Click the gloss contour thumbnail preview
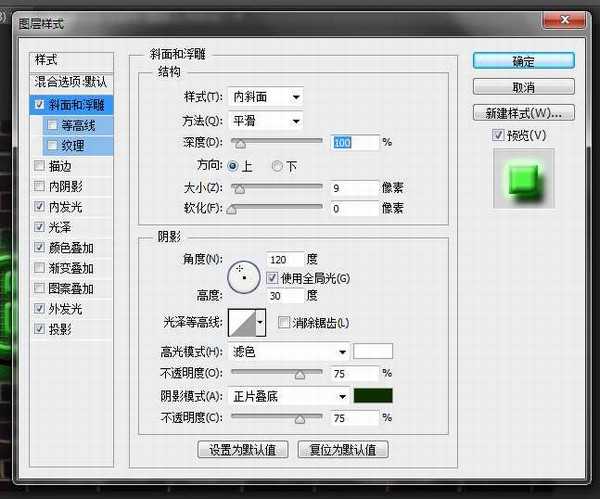The width and height of the screenshot is (600, 499). coord(242,322)
